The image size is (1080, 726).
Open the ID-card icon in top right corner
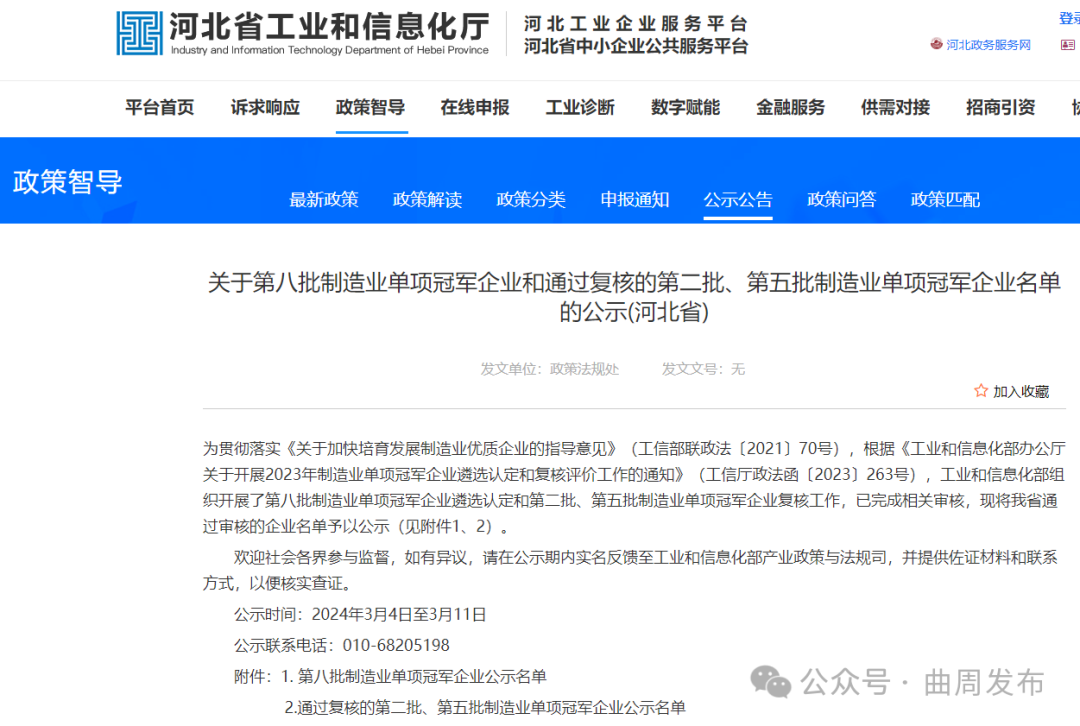[1068, 46]
